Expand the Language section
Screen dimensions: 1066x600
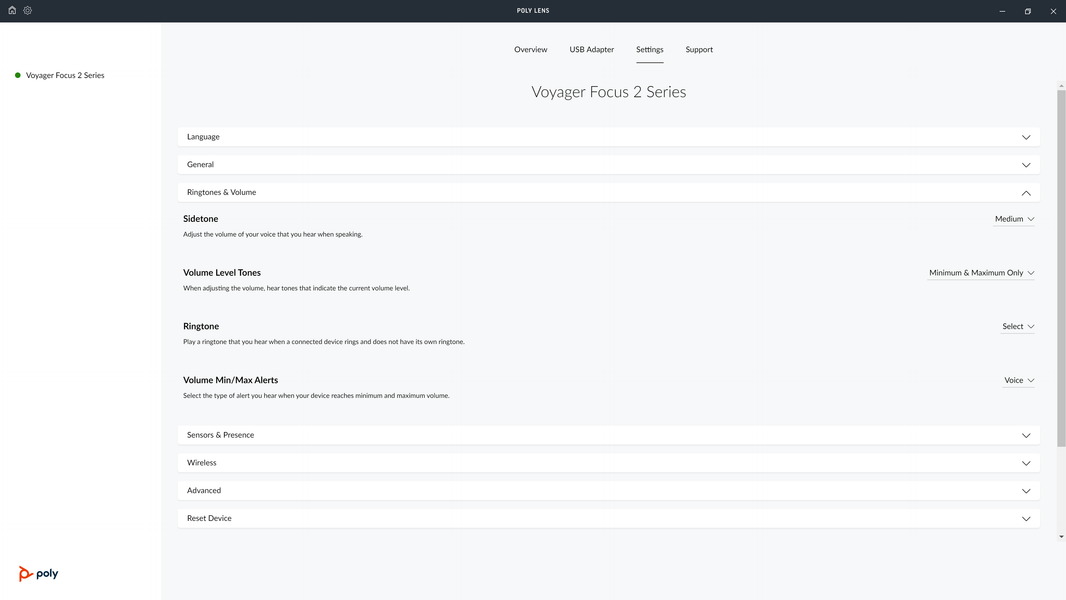(x=608, y=137)
